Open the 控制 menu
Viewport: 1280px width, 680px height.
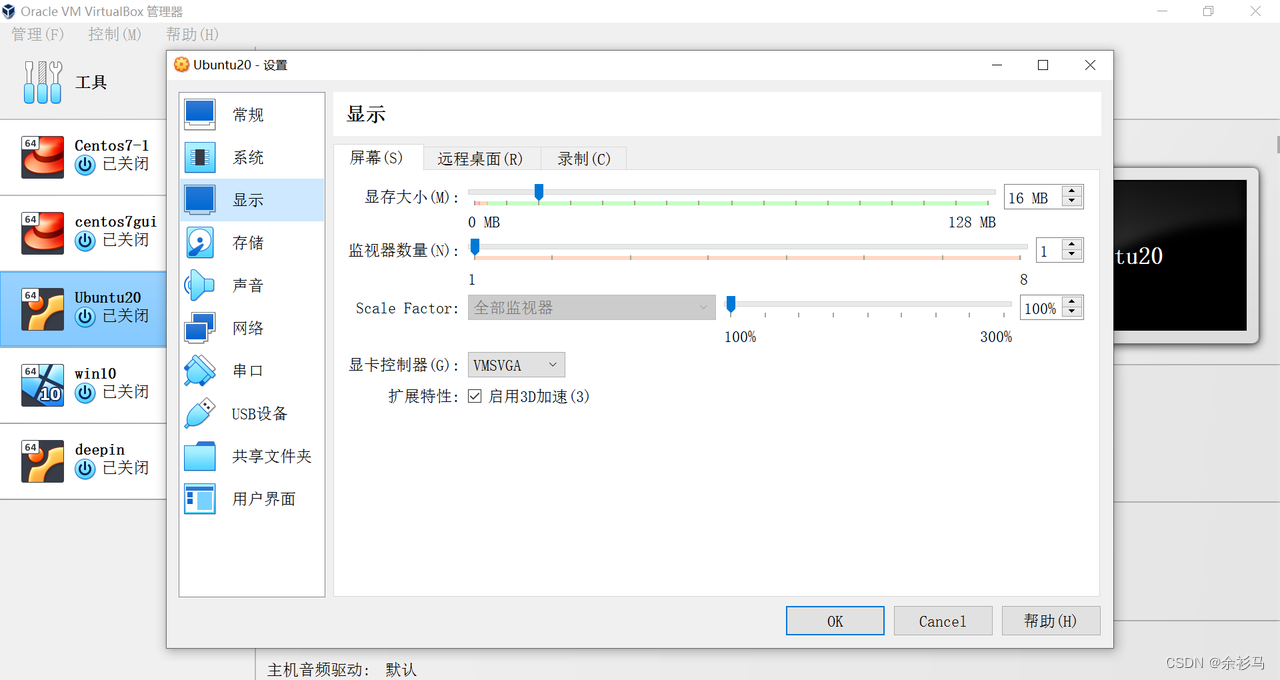coord(116,34)
